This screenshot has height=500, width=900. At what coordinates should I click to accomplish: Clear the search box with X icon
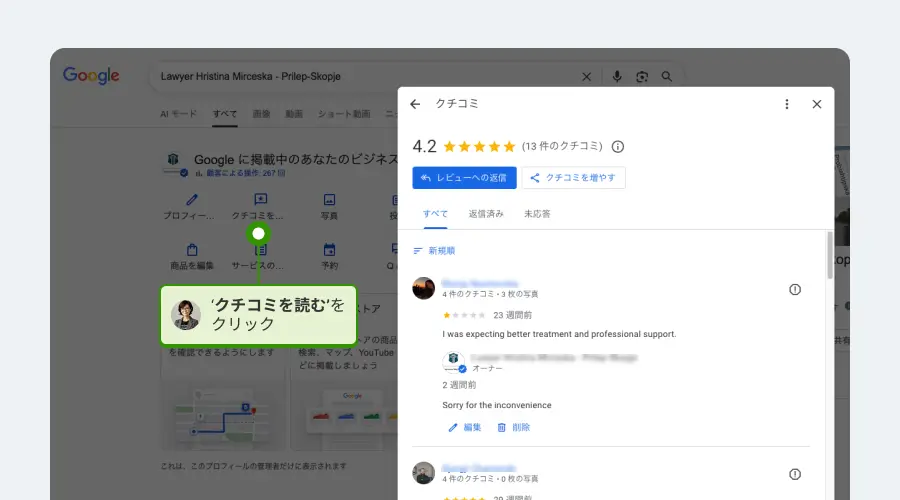tap(587, 77)
